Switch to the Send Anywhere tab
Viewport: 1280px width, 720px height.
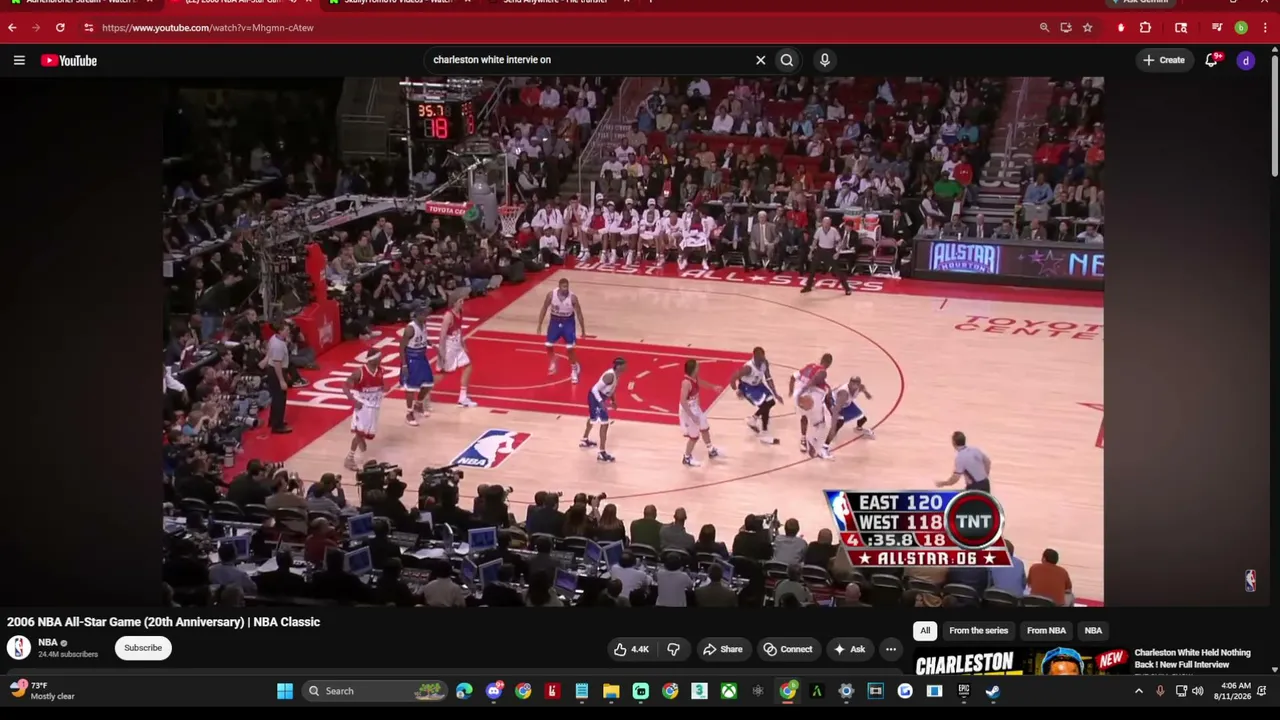click(560, 3)
